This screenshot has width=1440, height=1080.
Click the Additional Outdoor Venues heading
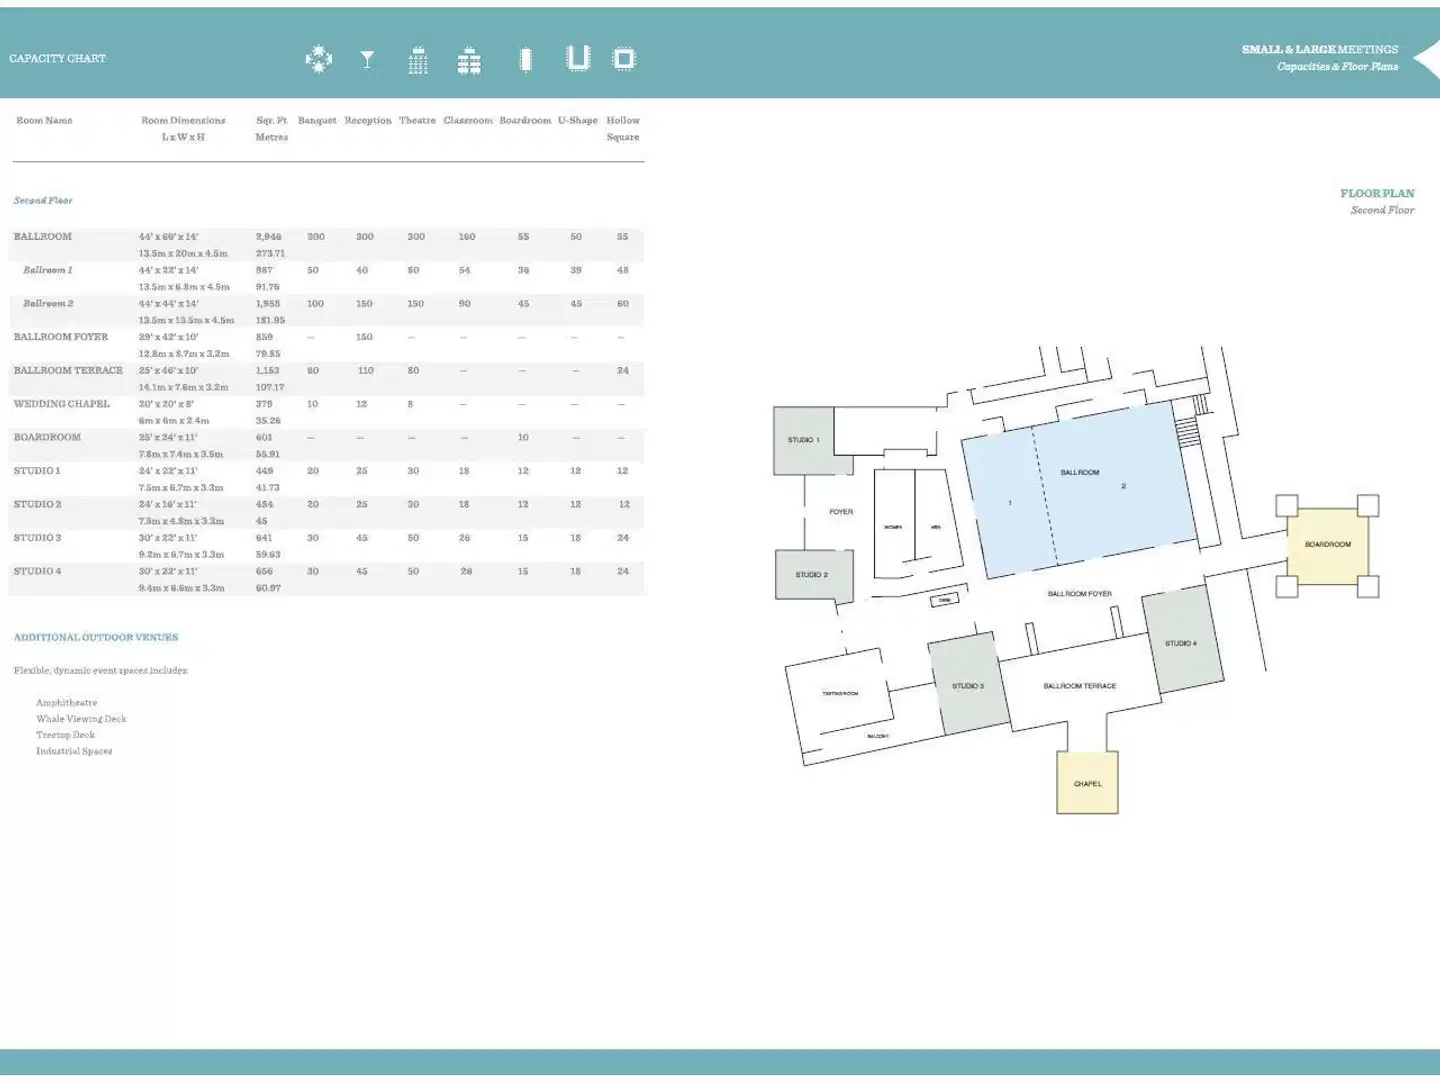pyautogui.click(x=96, y=637)
